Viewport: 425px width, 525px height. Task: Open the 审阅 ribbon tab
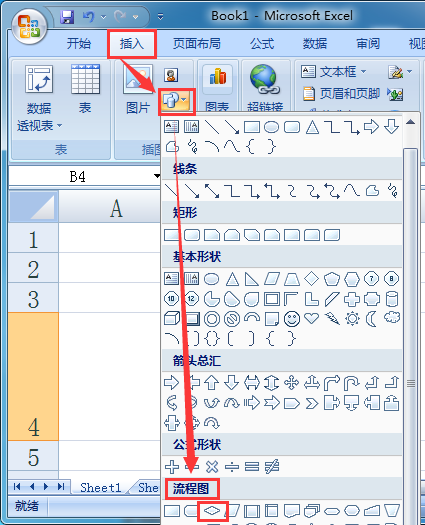pyautogui.click(x=368, y=44)
